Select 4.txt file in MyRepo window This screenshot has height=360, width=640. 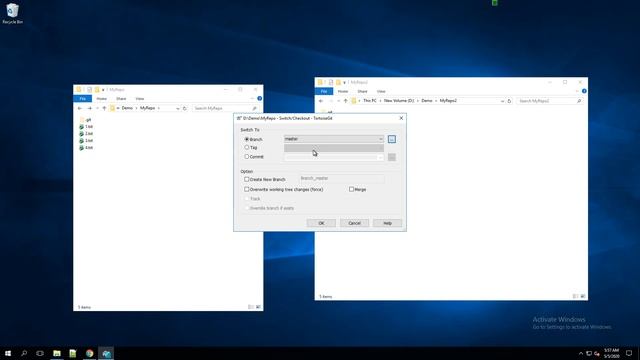(x=86, y=148)
